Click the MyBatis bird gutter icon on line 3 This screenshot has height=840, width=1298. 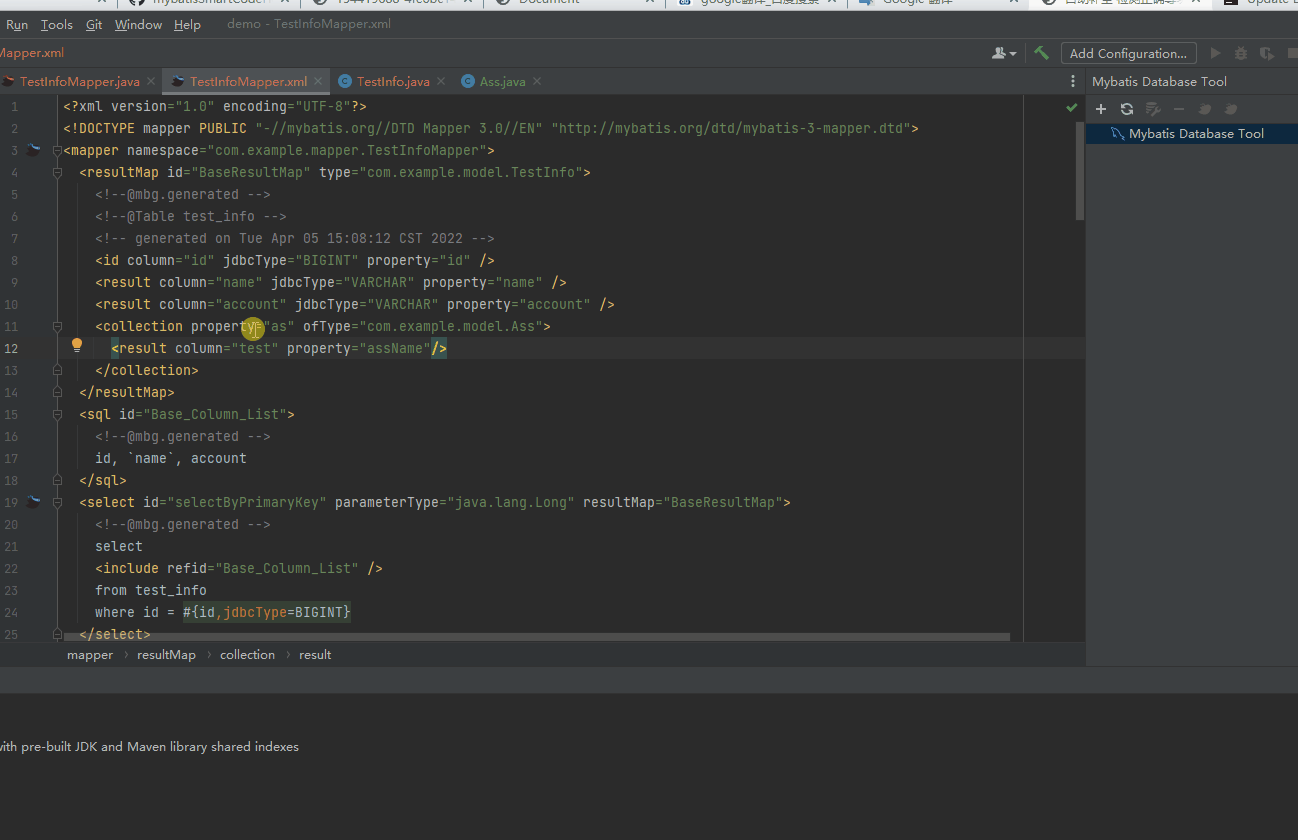(33, 150)
